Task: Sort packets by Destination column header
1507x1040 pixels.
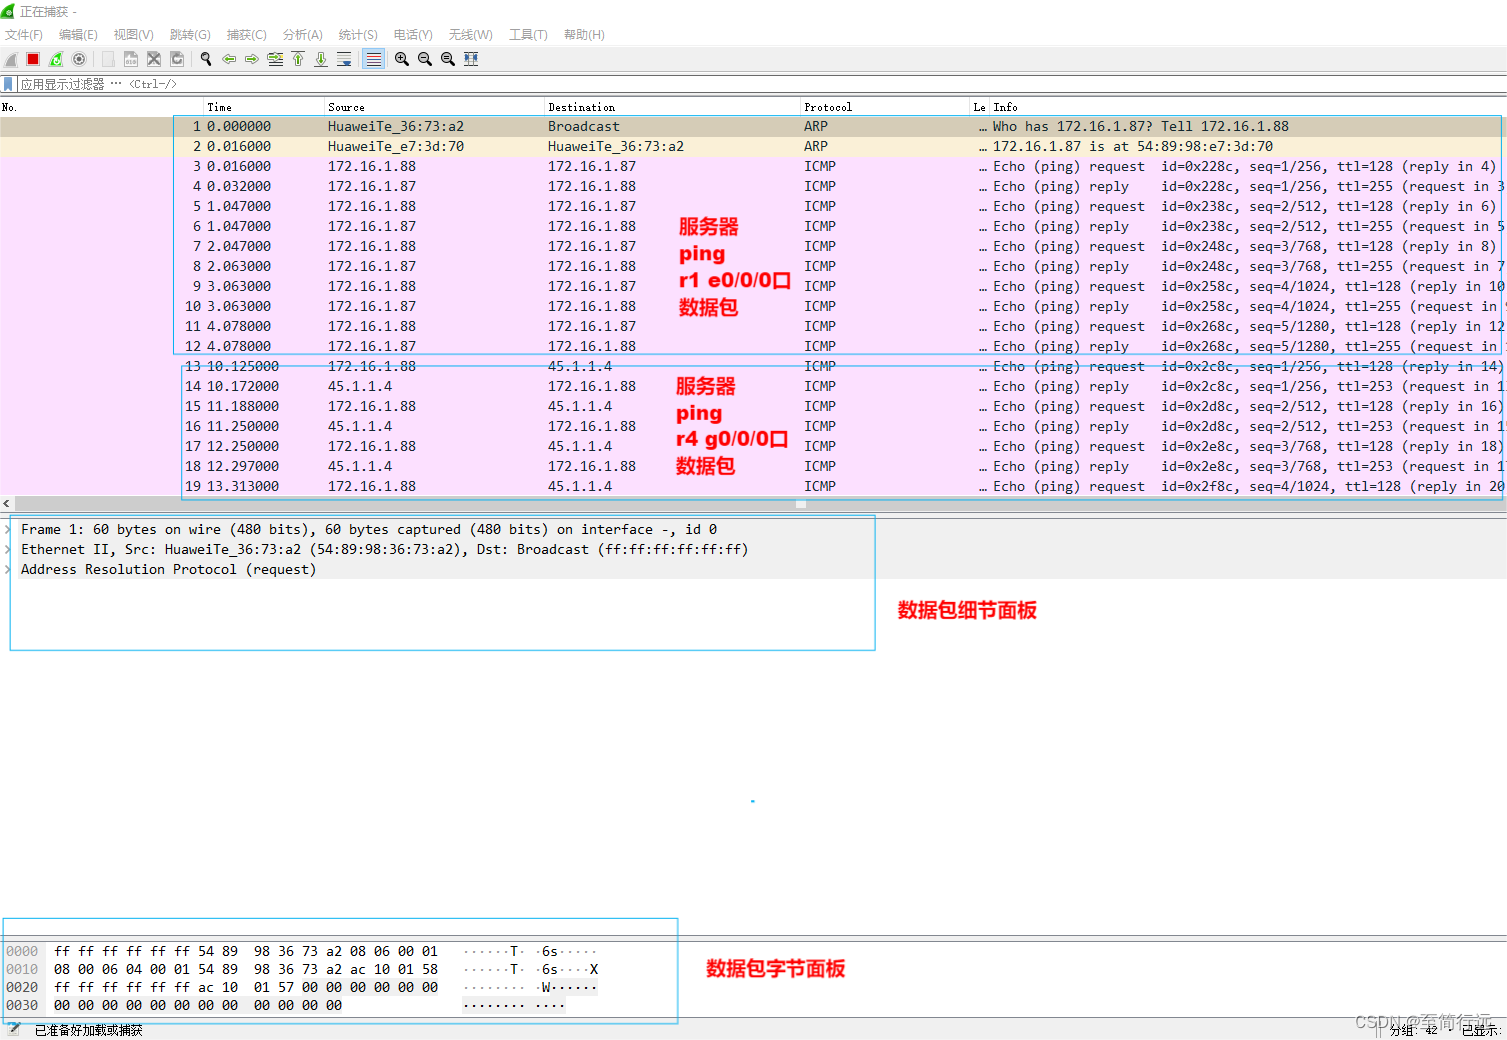Action: [x=673, y=107]
